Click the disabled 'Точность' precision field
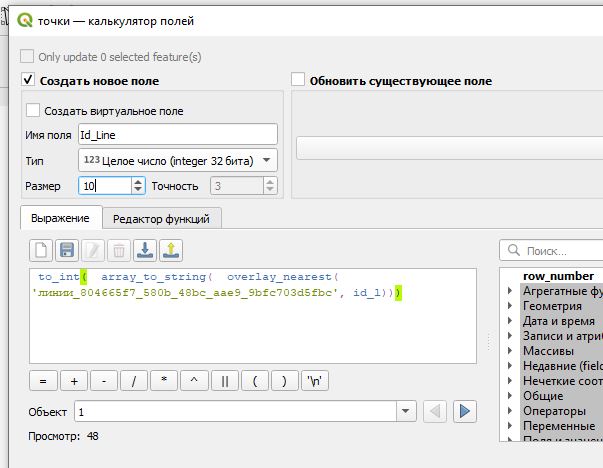This screenshot has width=603, height=468. point(237,186)
